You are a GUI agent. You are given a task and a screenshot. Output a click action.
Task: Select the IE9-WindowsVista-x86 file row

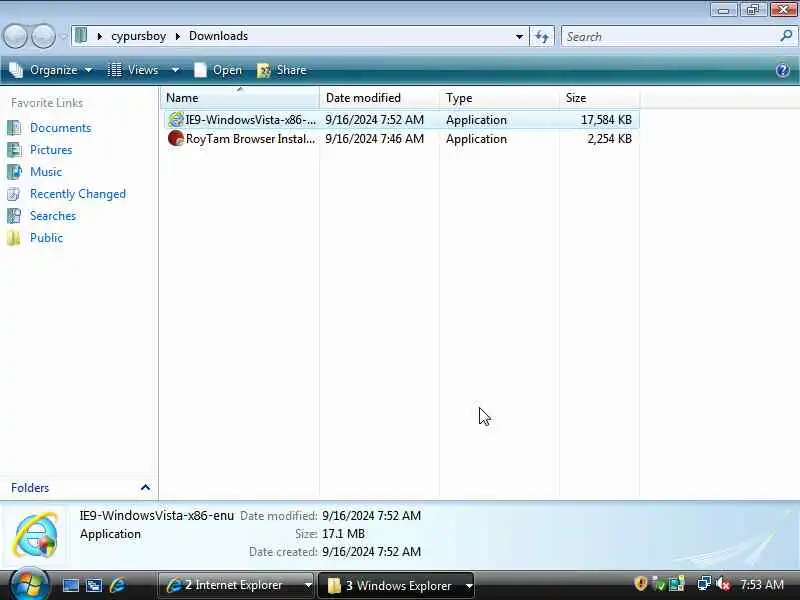point(401,120)
